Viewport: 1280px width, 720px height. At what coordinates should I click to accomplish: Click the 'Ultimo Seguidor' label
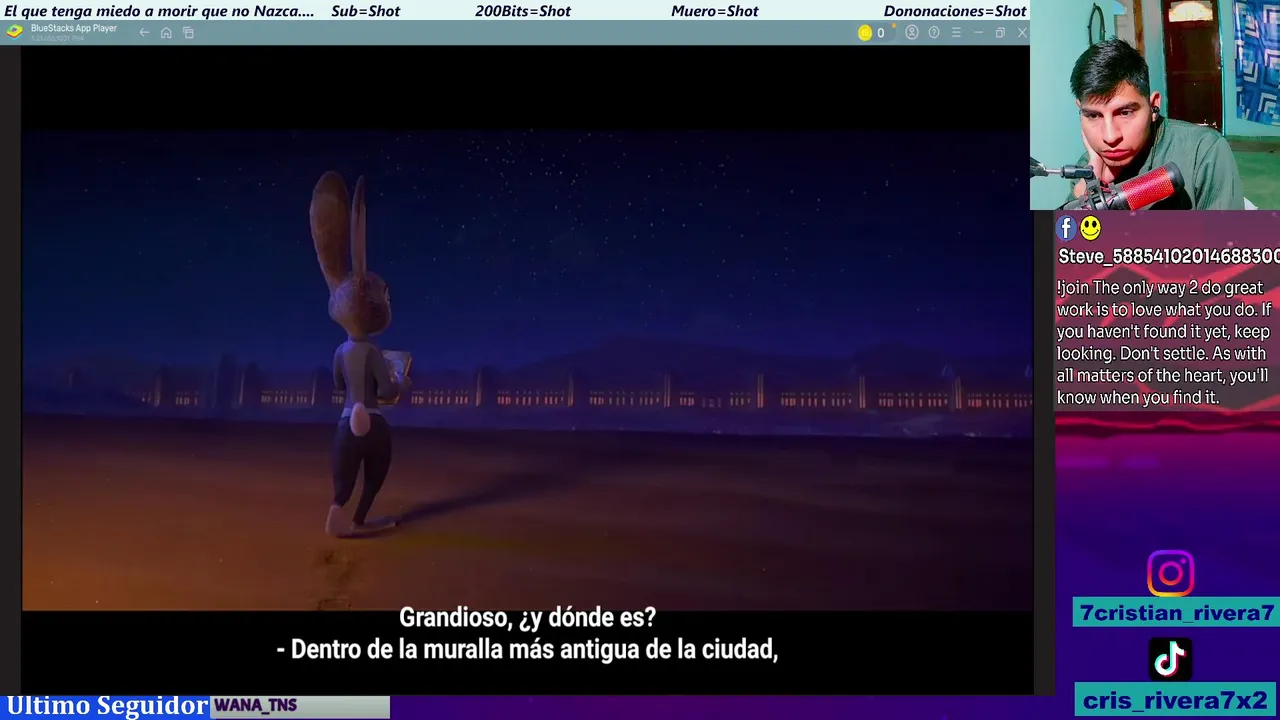[x=106, y=705]
